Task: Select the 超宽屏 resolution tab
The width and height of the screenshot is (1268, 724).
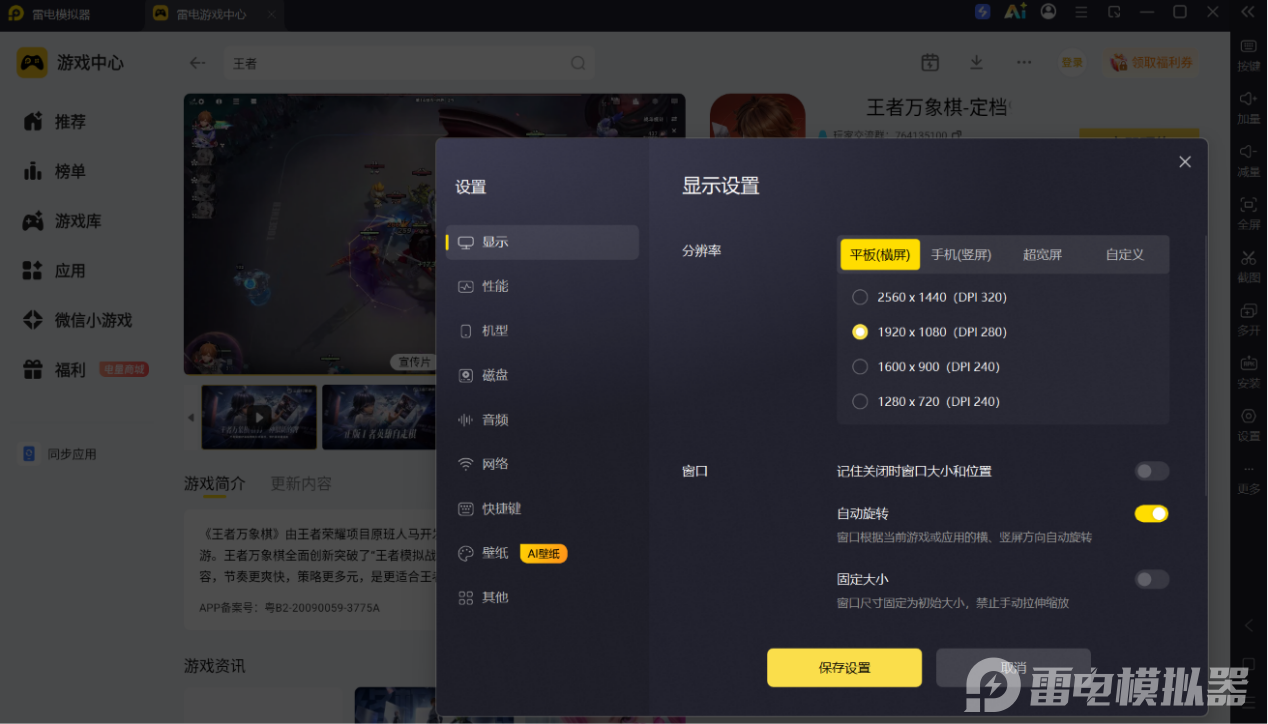Action: pyautogui.click(x=1042, y=254)
